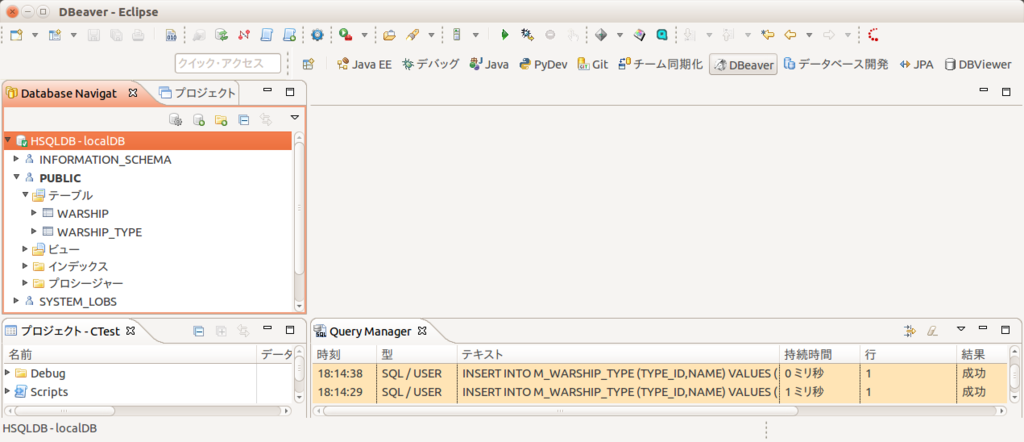Switch to the JPA perspective
Image resolution: width=1024 pixels, height=442 pixels.
tap(916, 64)
